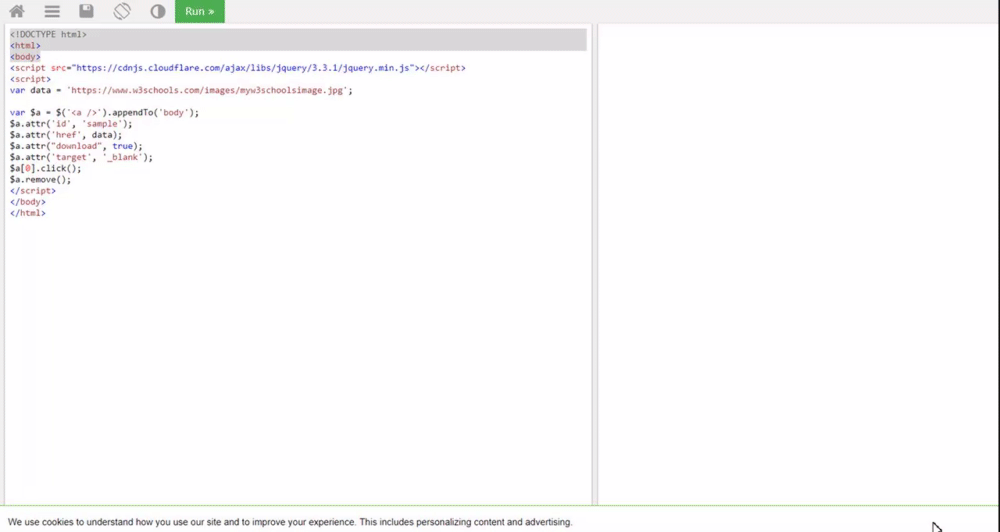Click the closing '</html>' tag line

(x=28, y=213)
